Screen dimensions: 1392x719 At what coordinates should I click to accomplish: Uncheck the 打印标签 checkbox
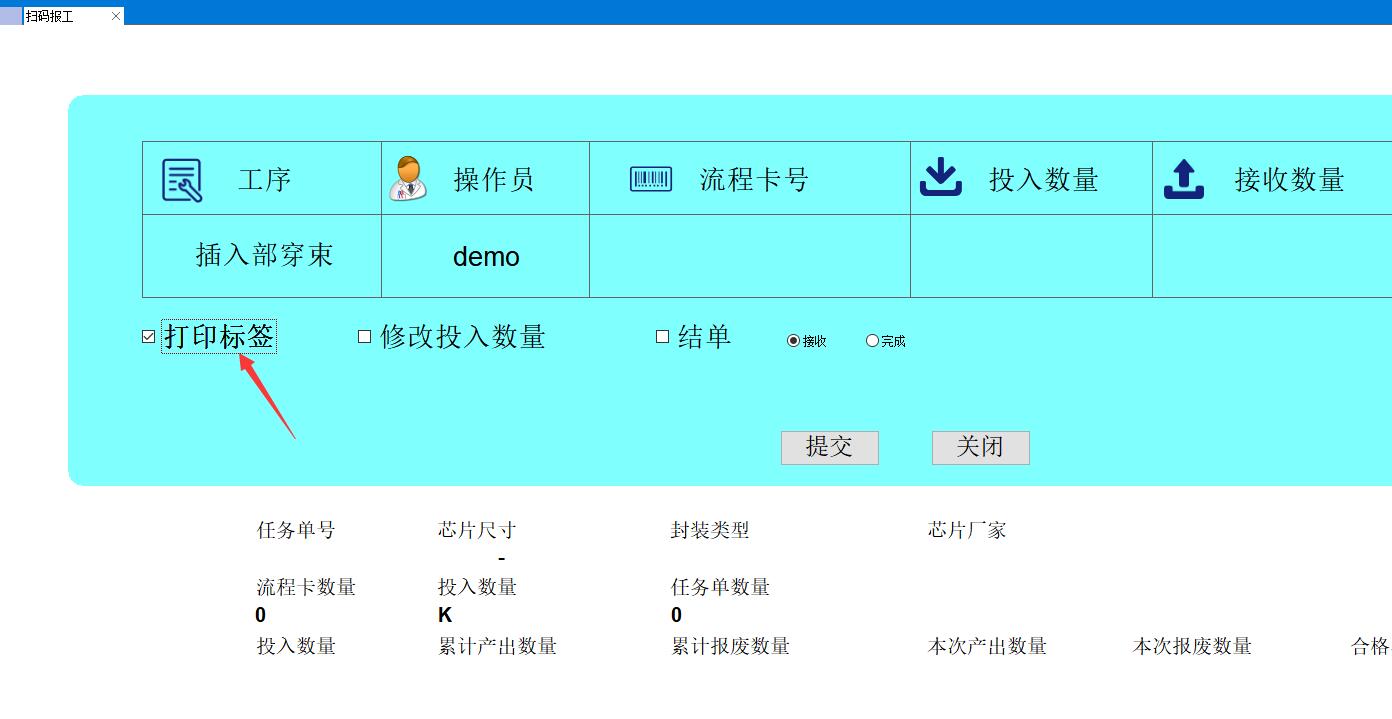pos(149,337)
